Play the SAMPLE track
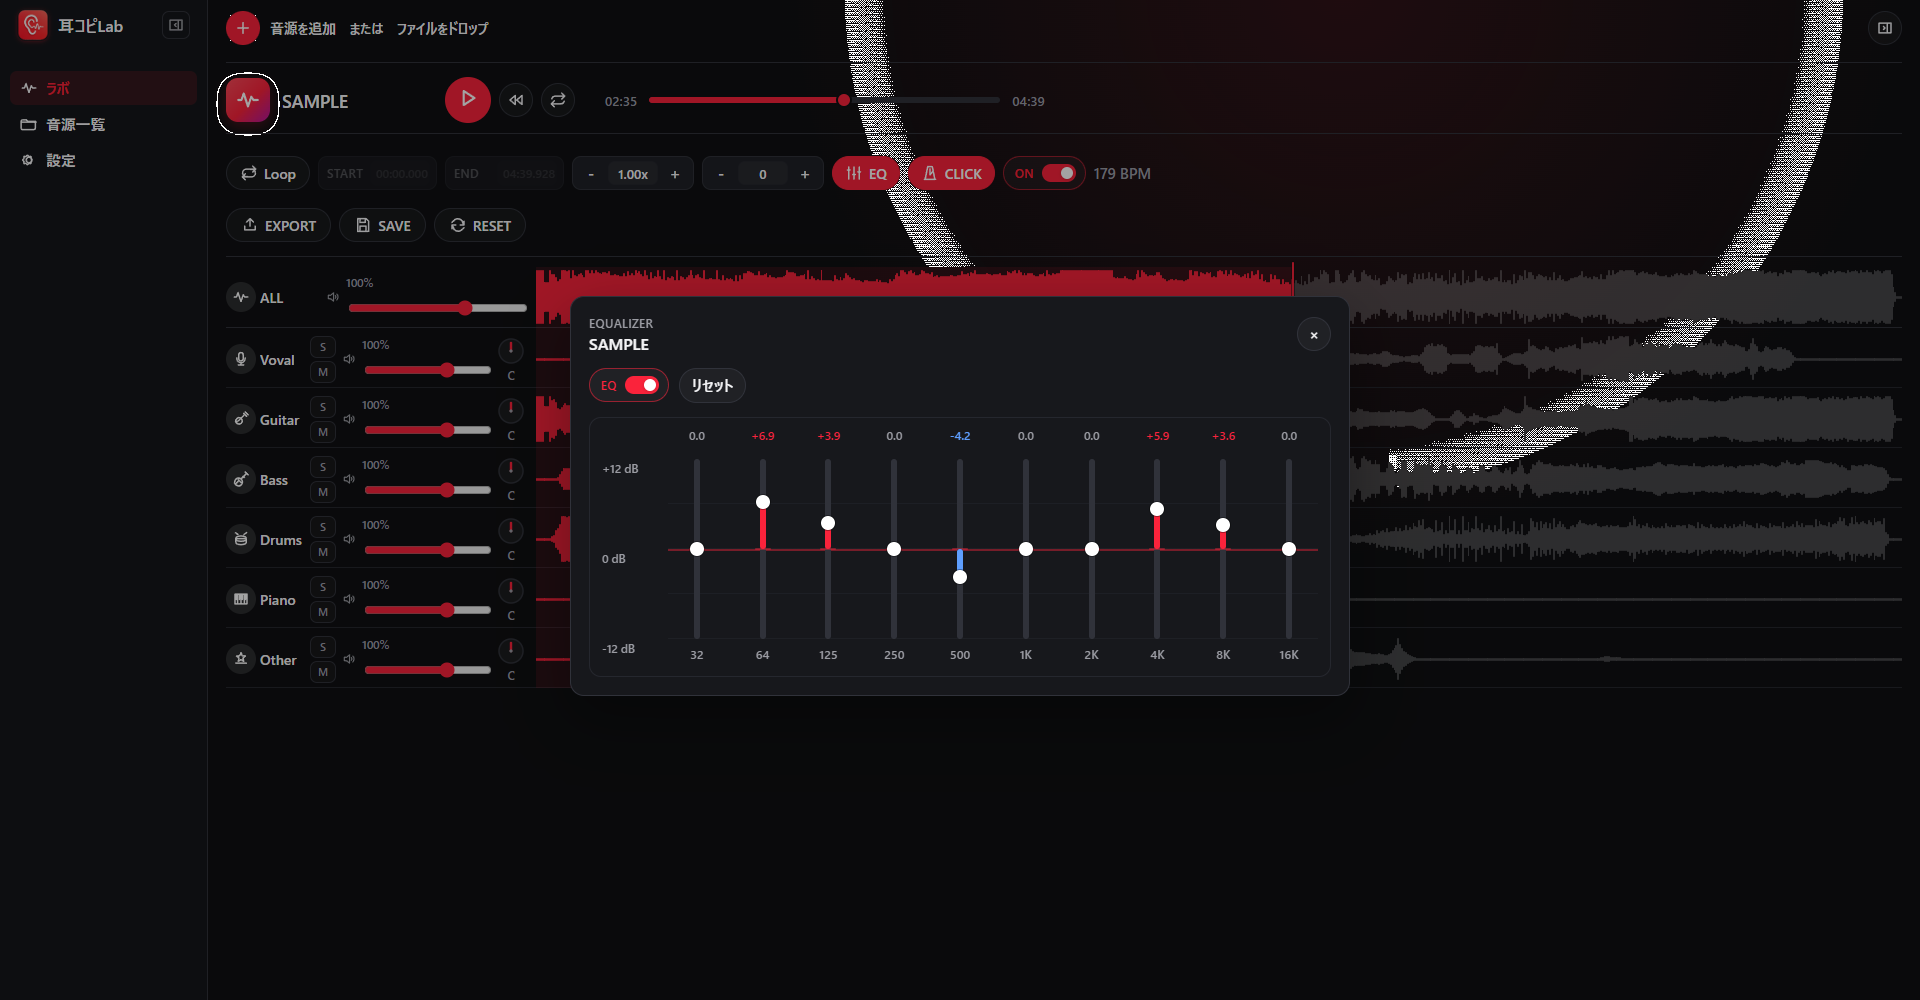The height and width of the screenshot is (1000, 1920). 467,100
